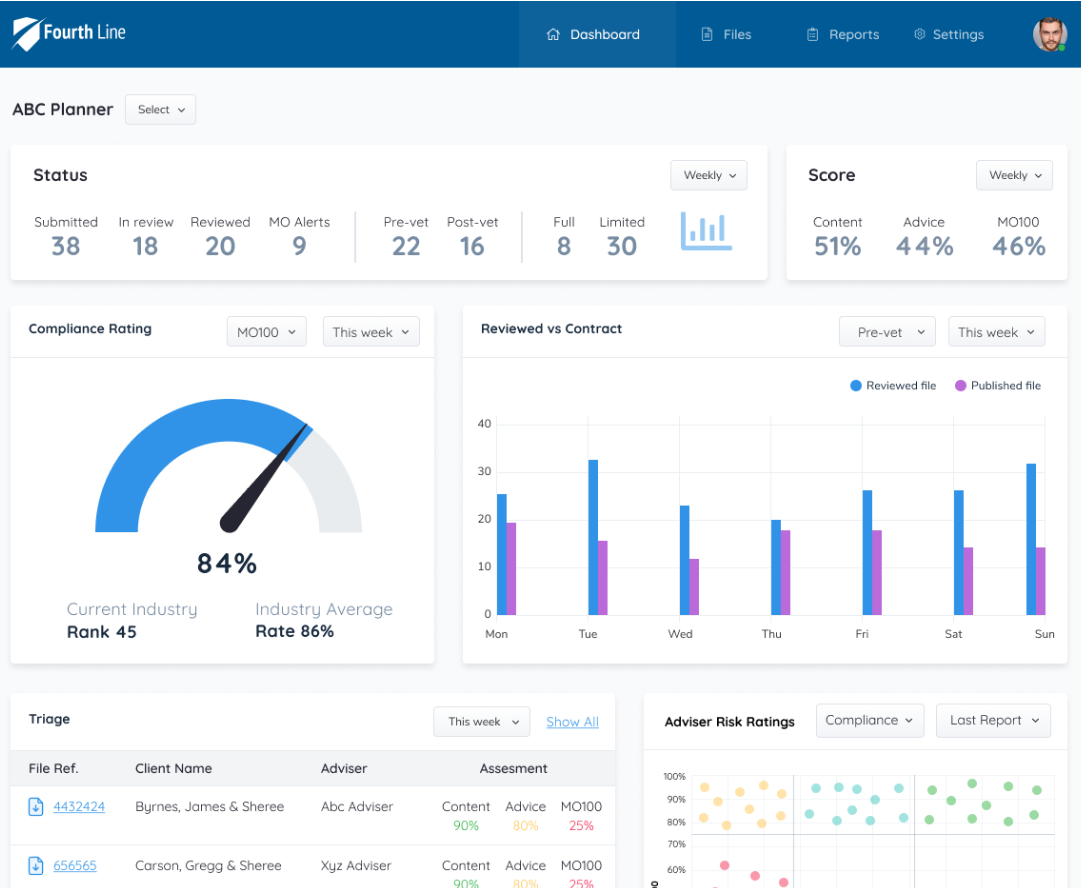Open the Dashboard tab
Viewport: 1081px width, 888px height.
[x=597, y=34]
